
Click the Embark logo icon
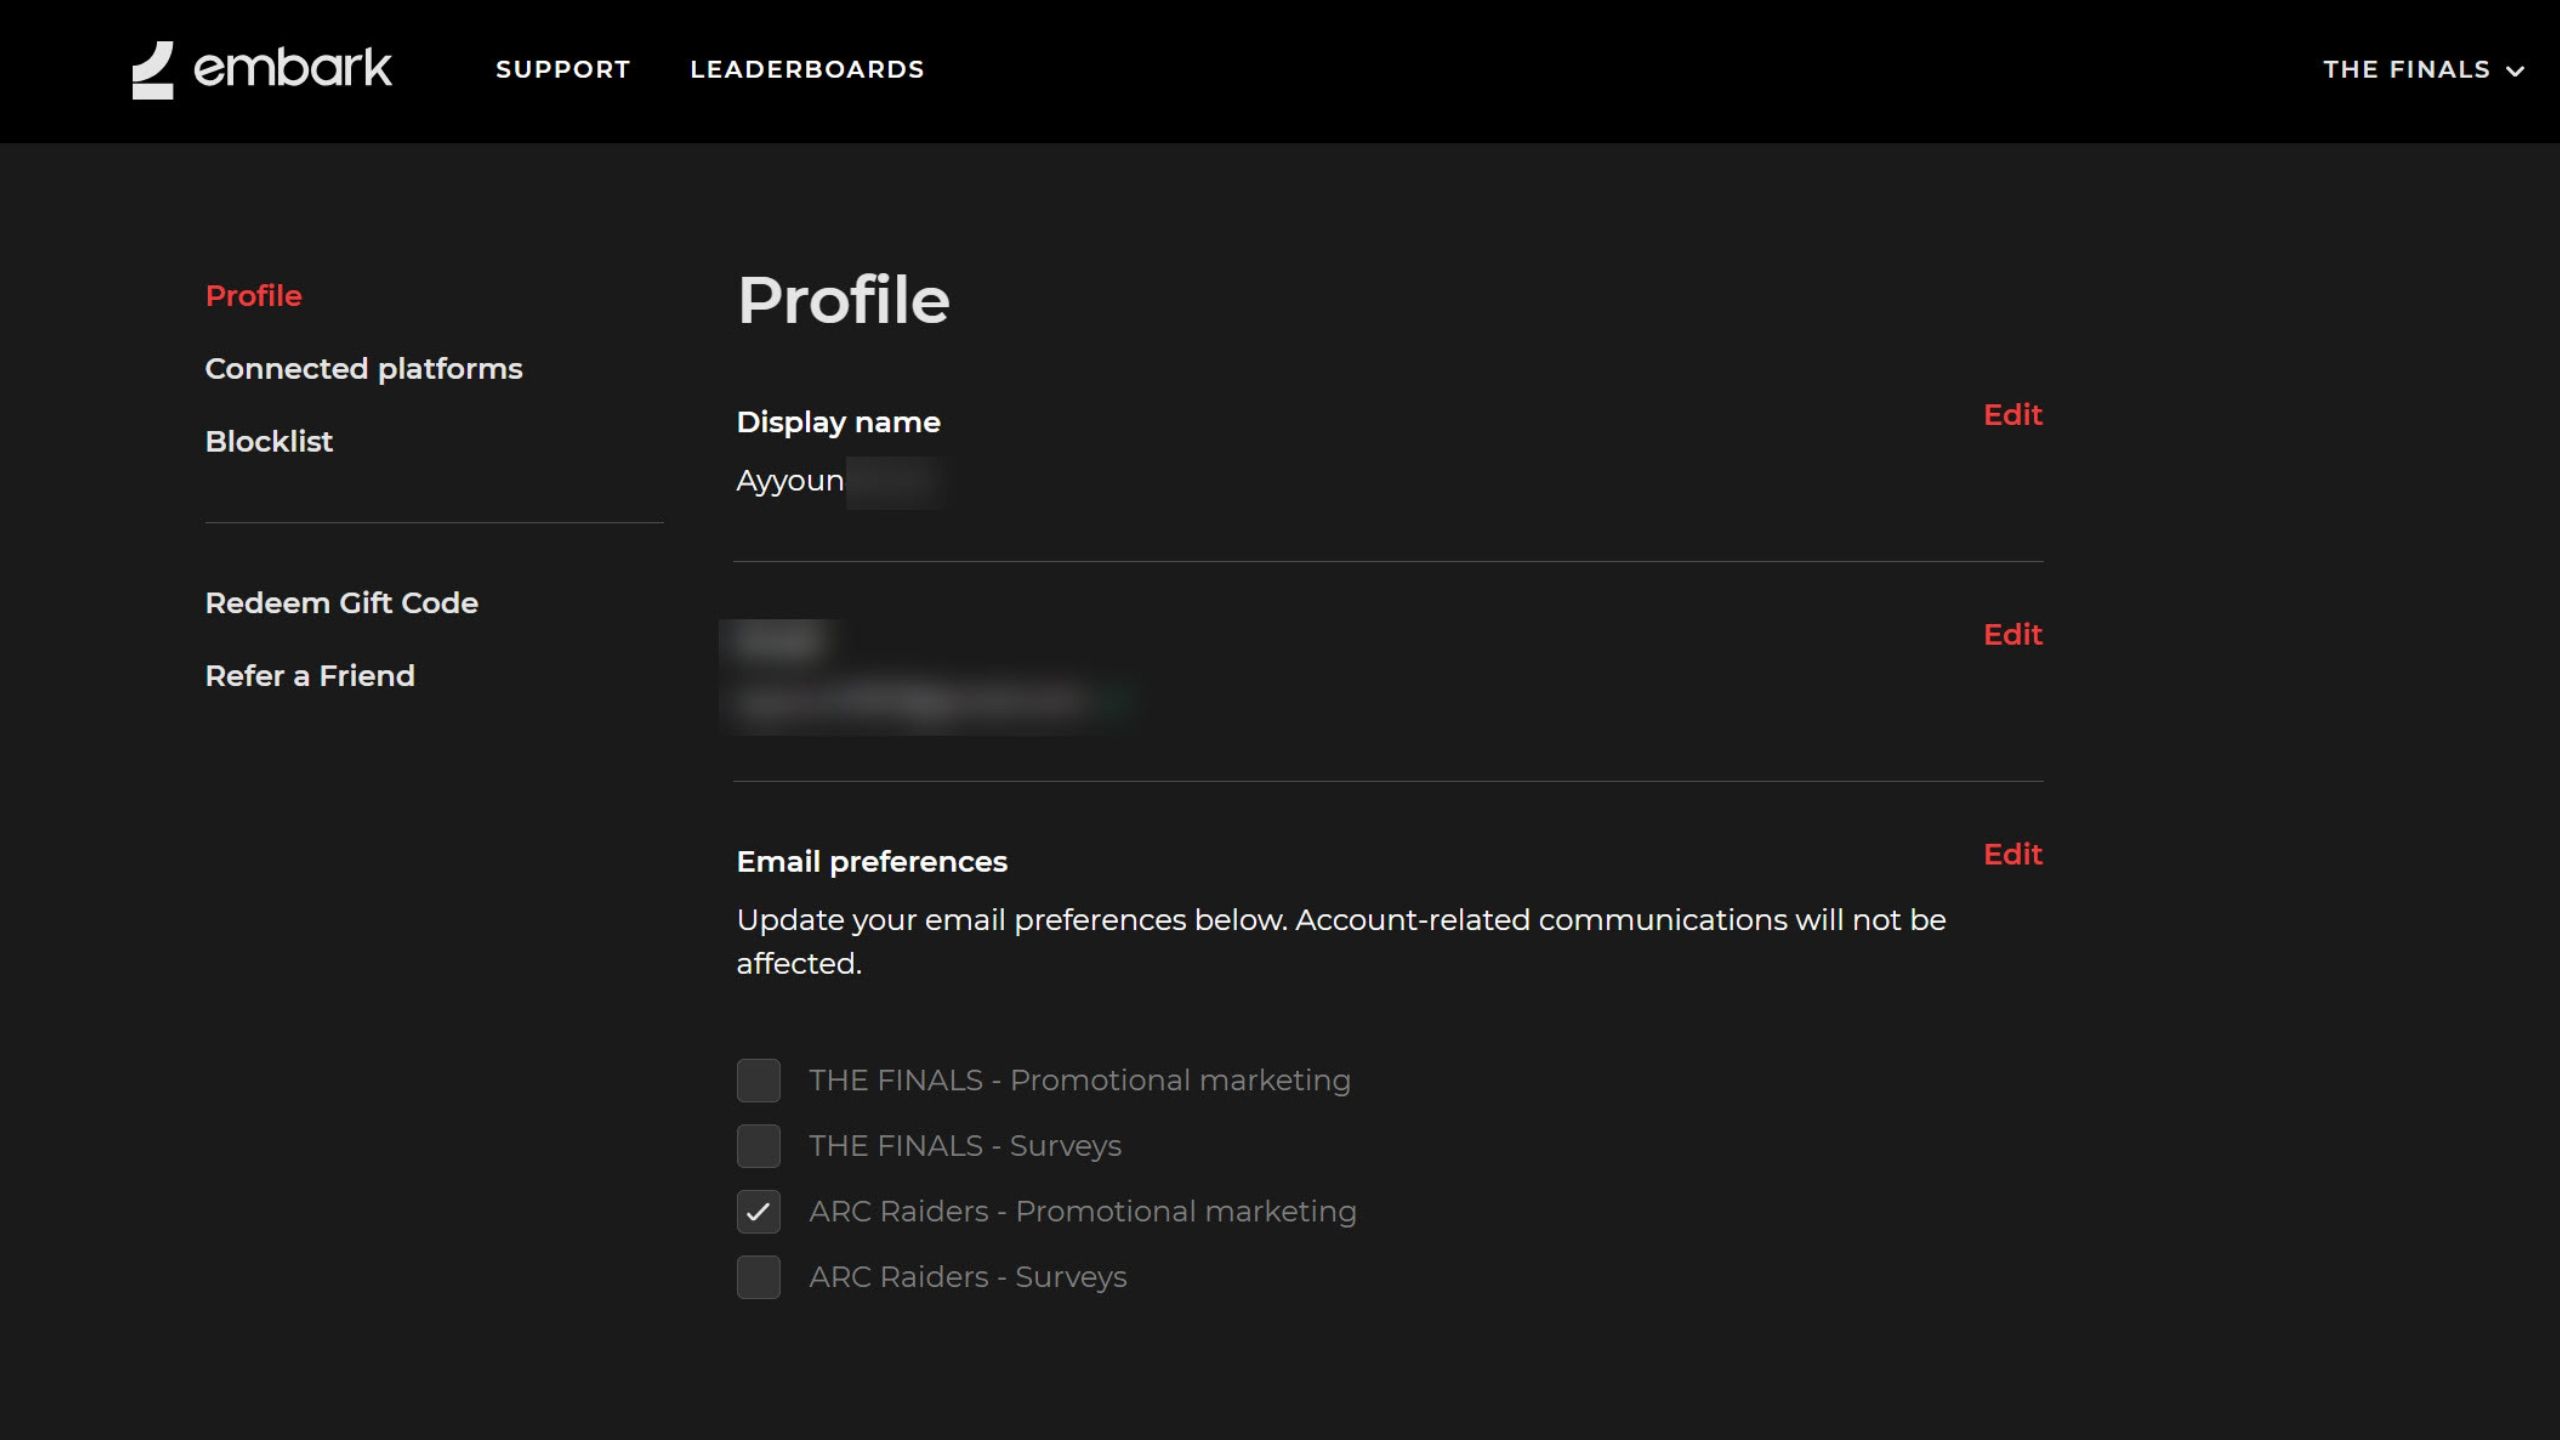click(x=153, y=70)
